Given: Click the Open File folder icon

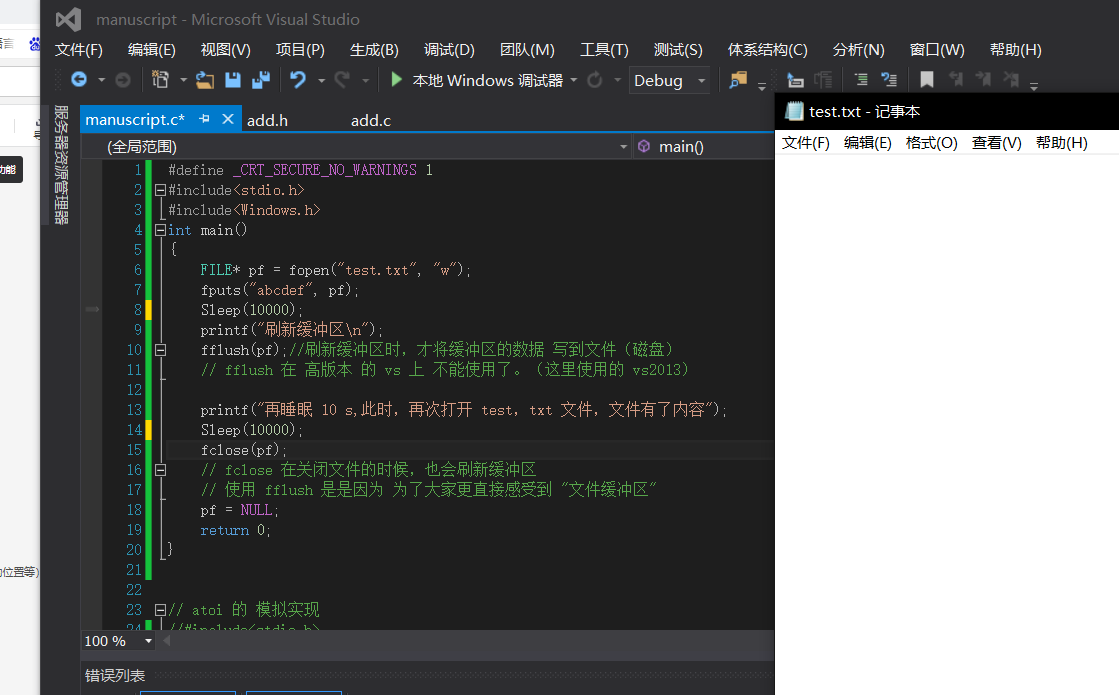Looking at the screenshot, I should click(x=205, y=80).
